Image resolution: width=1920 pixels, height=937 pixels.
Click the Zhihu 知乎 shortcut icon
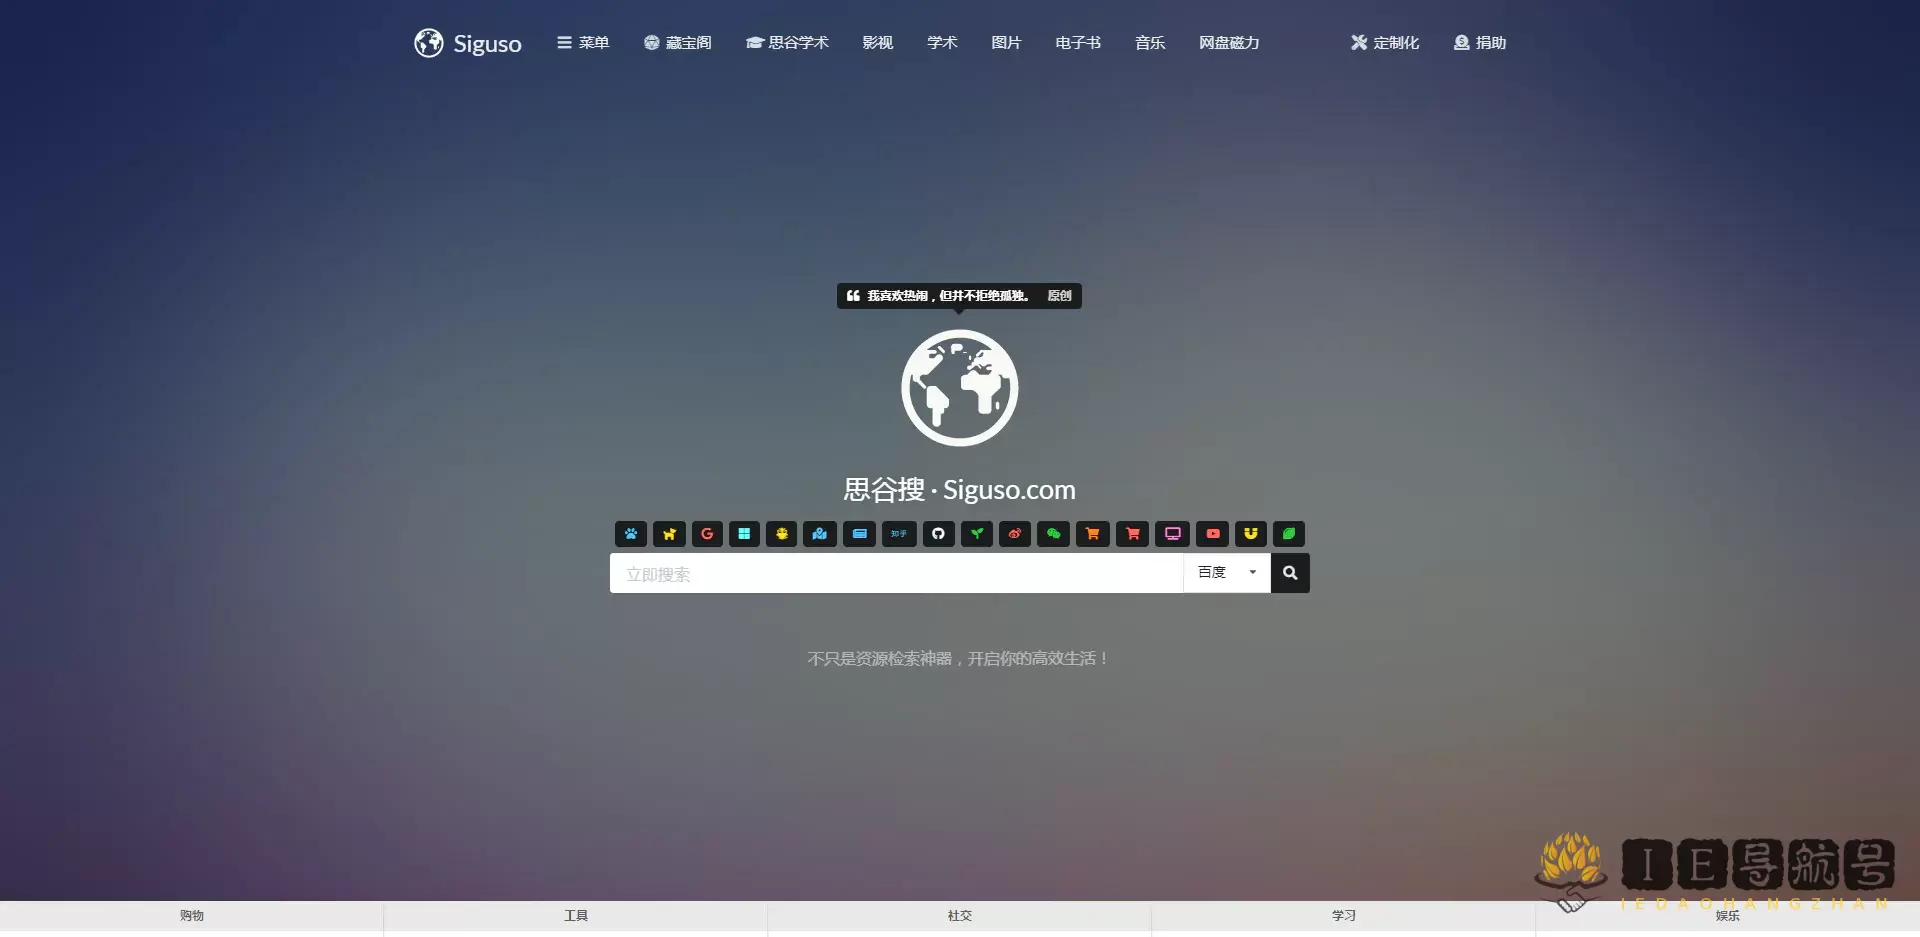coord(899,534)
